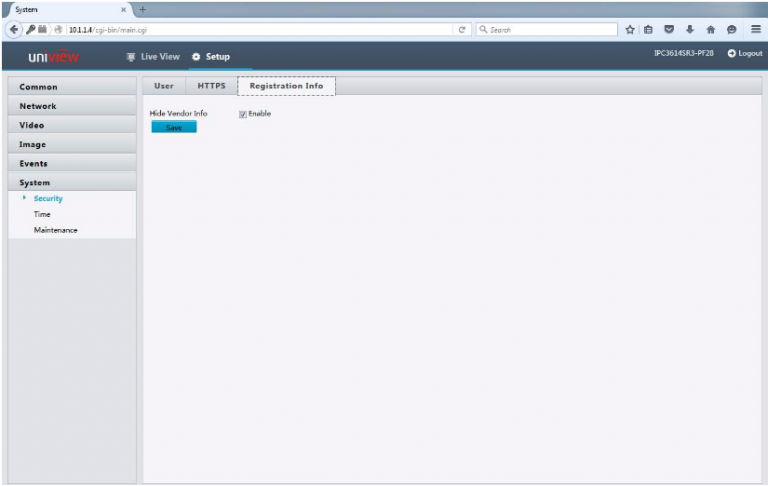Open Maintenance in the System submenu
Screen dimensions: 768x486
click(55, 230)
